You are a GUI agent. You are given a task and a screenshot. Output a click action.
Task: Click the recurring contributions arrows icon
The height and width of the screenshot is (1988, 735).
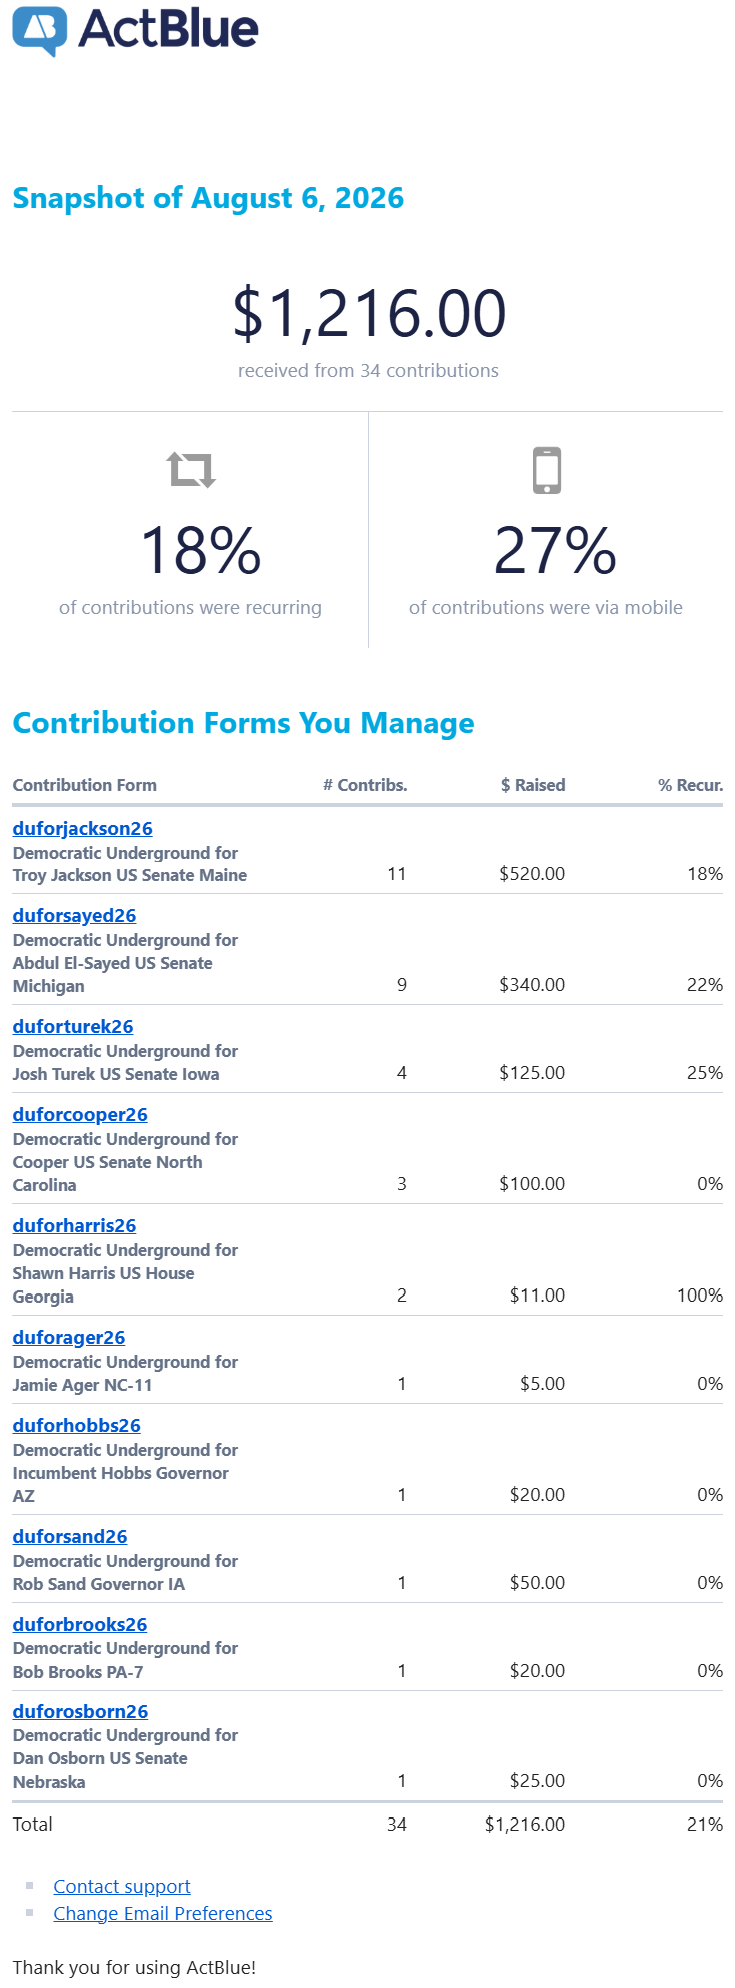click(191, 469)
